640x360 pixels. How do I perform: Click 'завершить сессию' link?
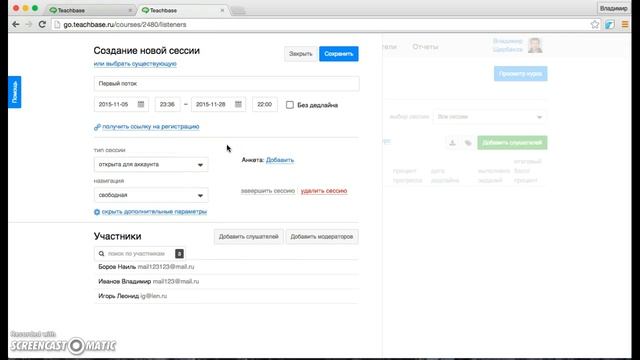pos(268,191)
